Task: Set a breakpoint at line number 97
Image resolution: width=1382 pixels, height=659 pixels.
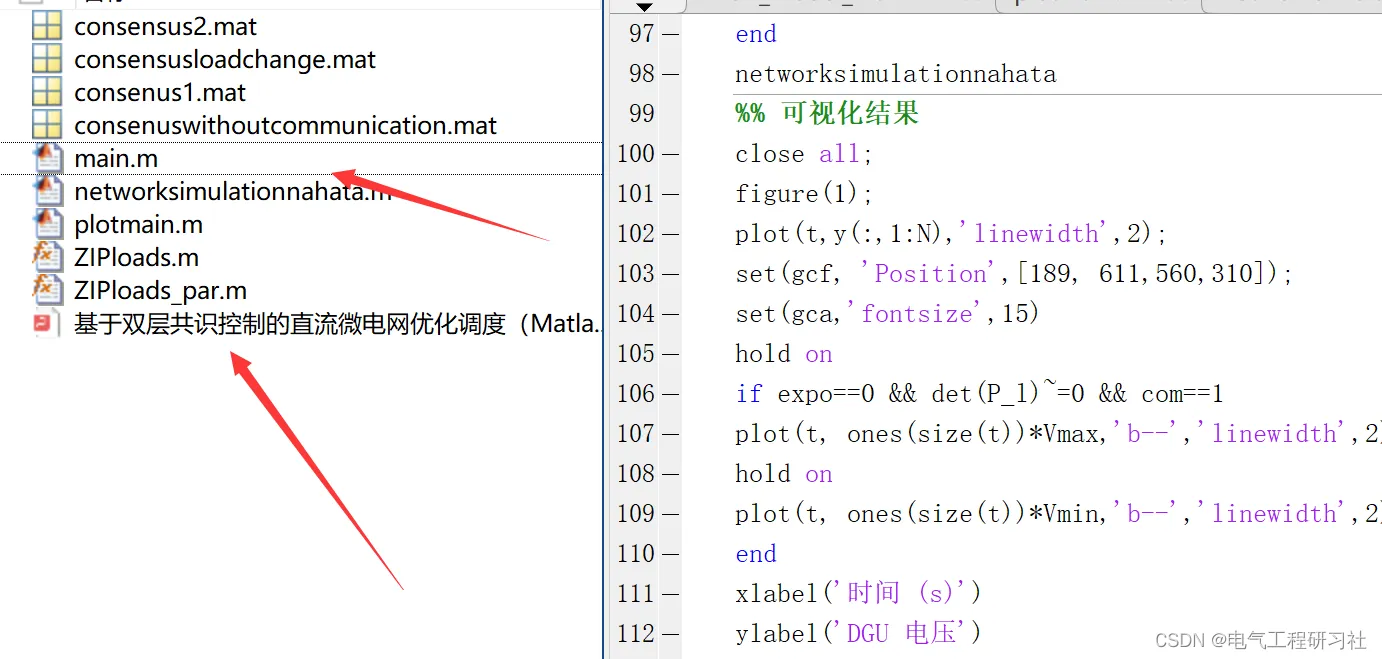Action: point(641,34)
